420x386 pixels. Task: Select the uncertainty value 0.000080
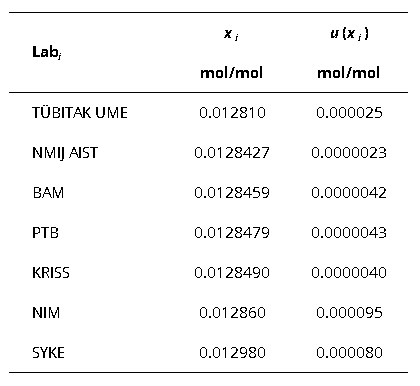(x=349, y=353)
